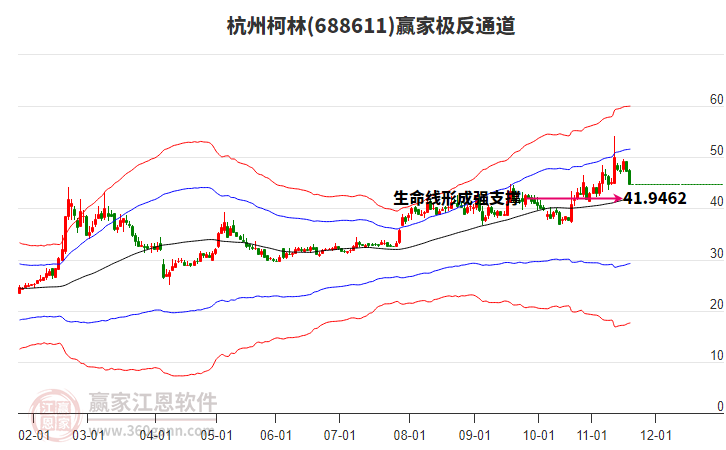Click the 10 price axis label

(x=716, y=356)
